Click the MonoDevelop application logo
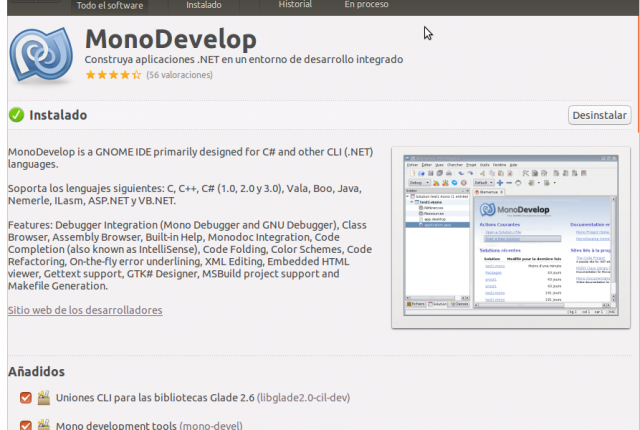The image size is (640, 430). point(41,55)
